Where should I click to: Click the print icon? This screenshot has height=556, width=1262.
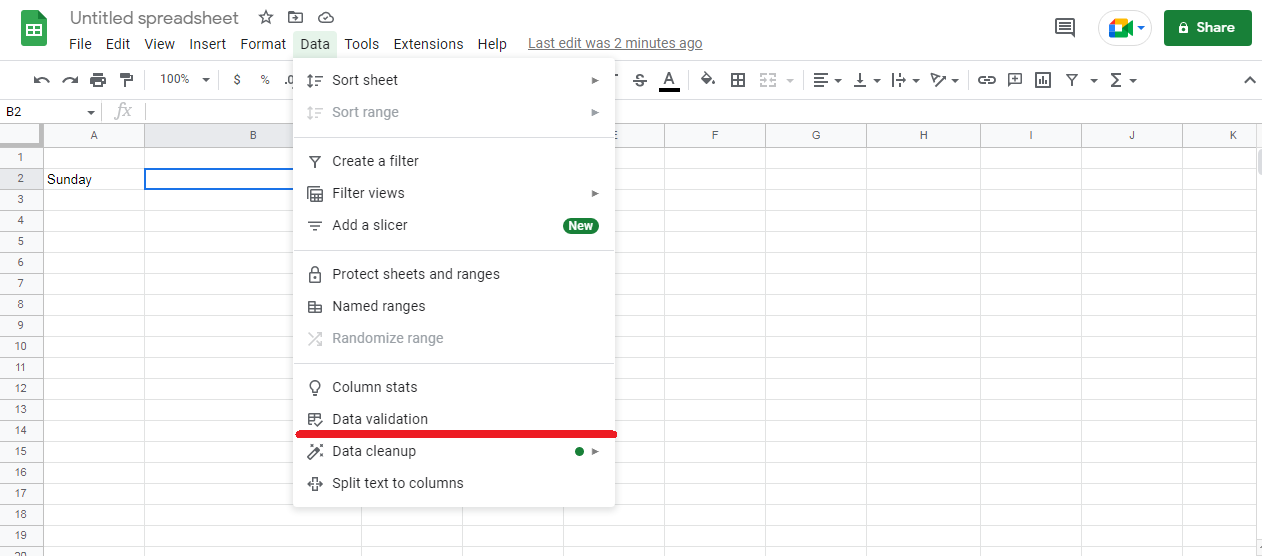tap(98, 80)
